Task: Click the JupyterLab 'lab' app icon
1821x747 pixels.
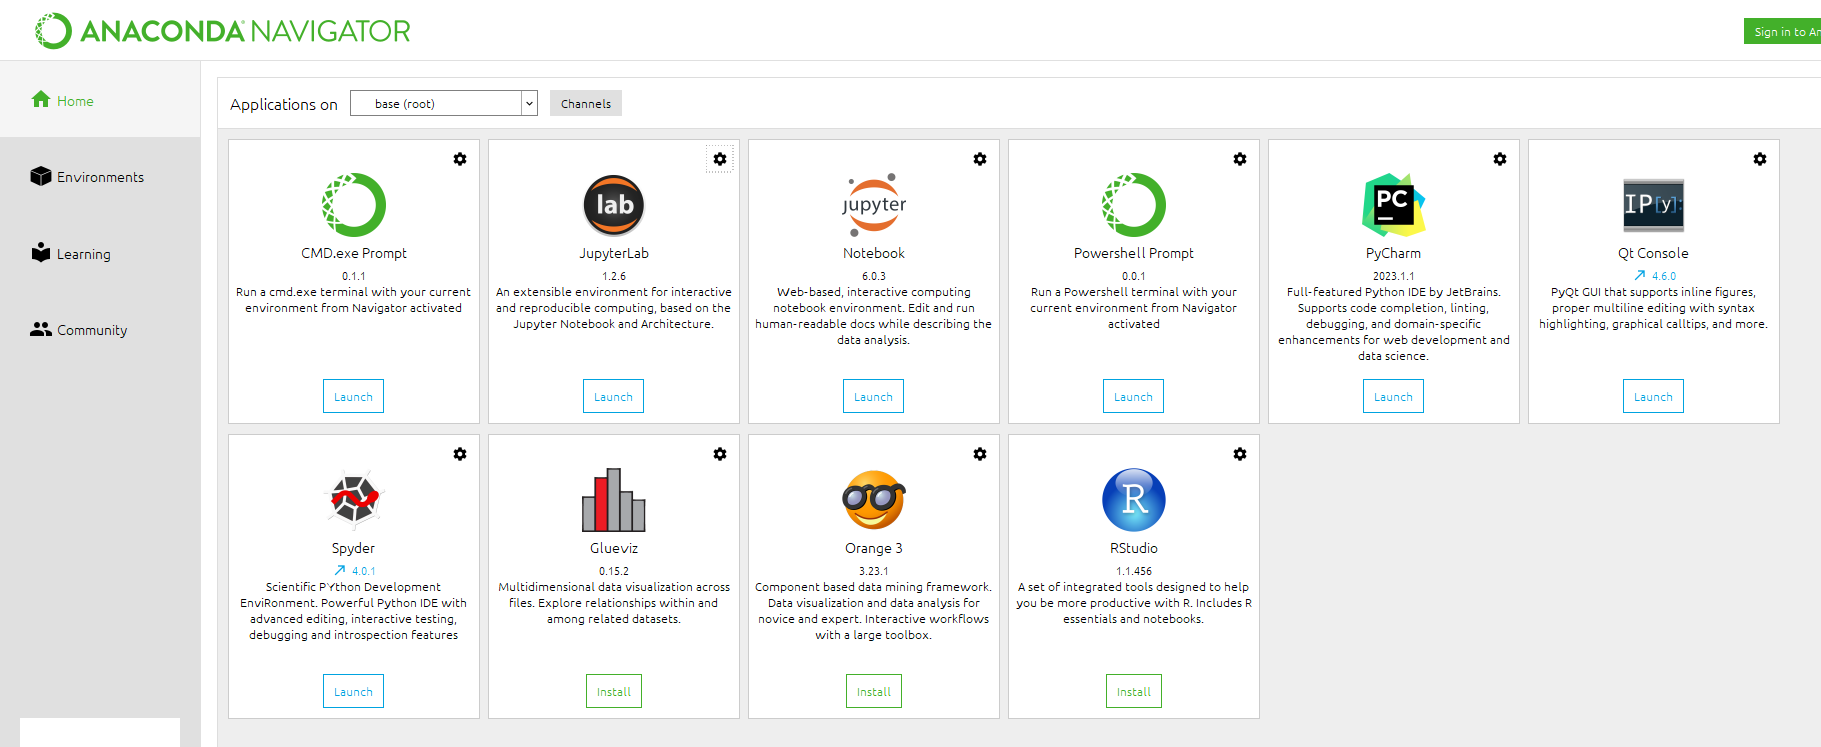Action: (x=614, y=205)
